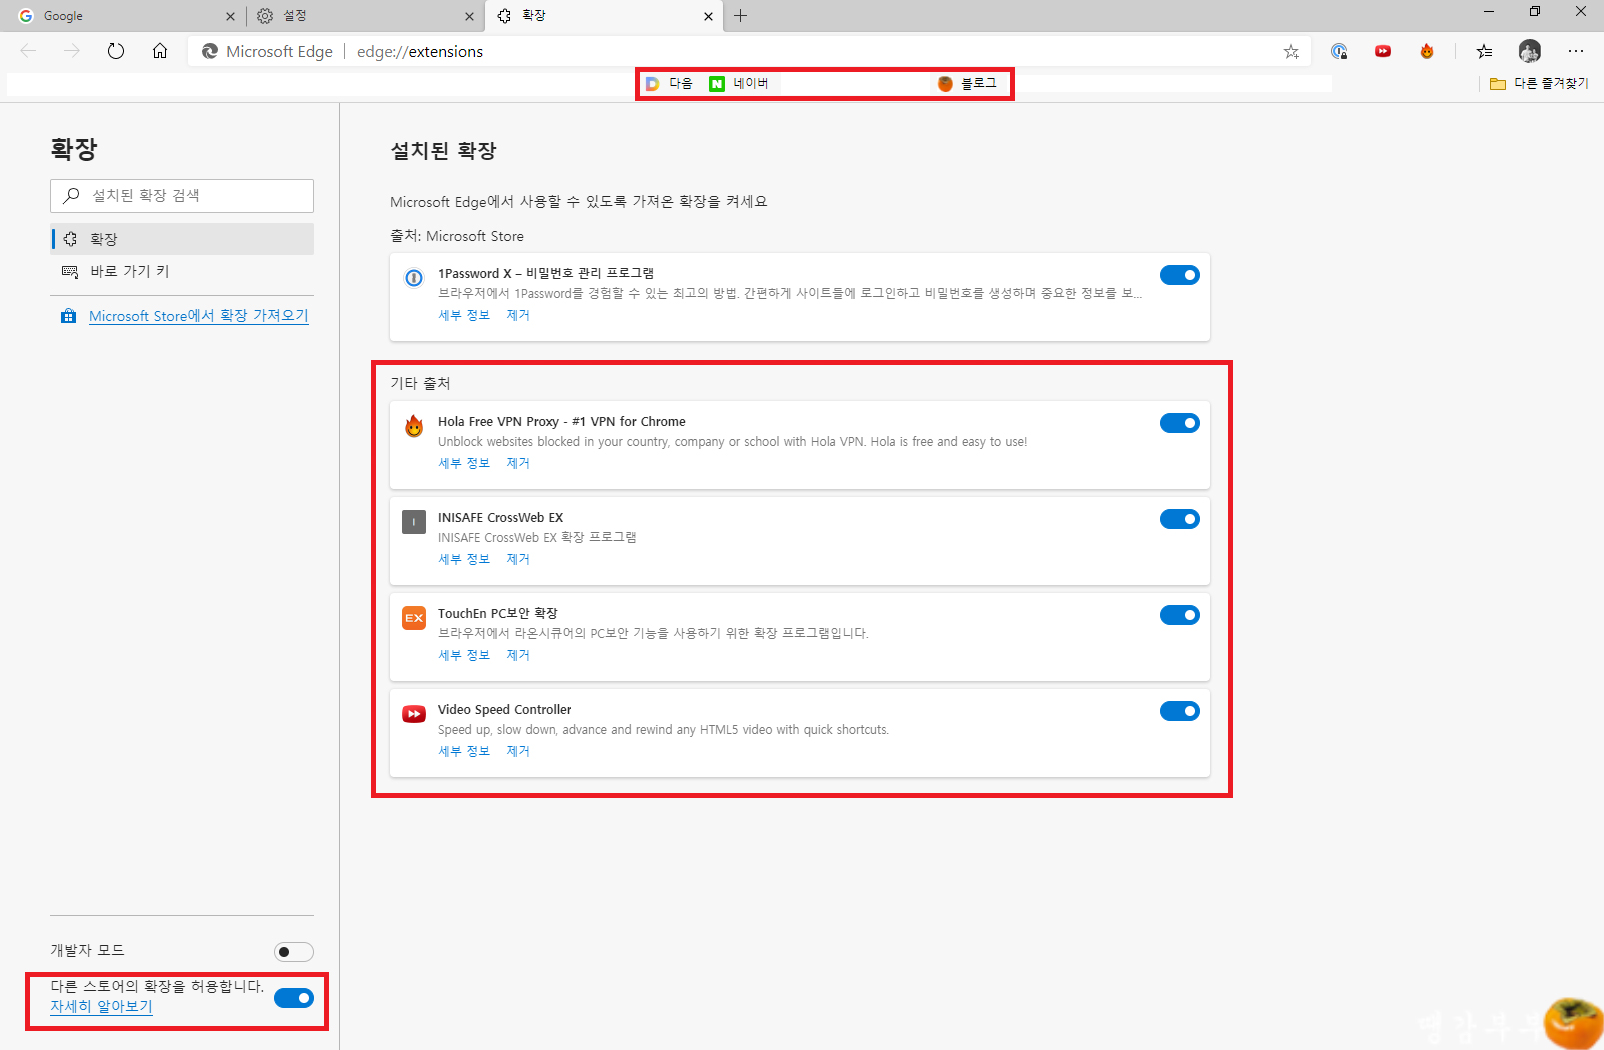Open 세부 정보 for Video Speed Controller
This screenshot has width=1604, height=1050.
[x=464, y=751]
